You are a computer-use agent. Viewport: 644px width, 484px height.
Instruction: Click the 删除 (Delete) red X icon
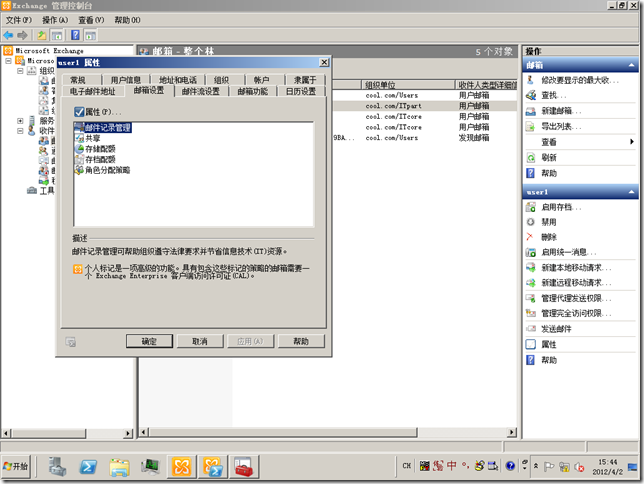pos(531,237)
